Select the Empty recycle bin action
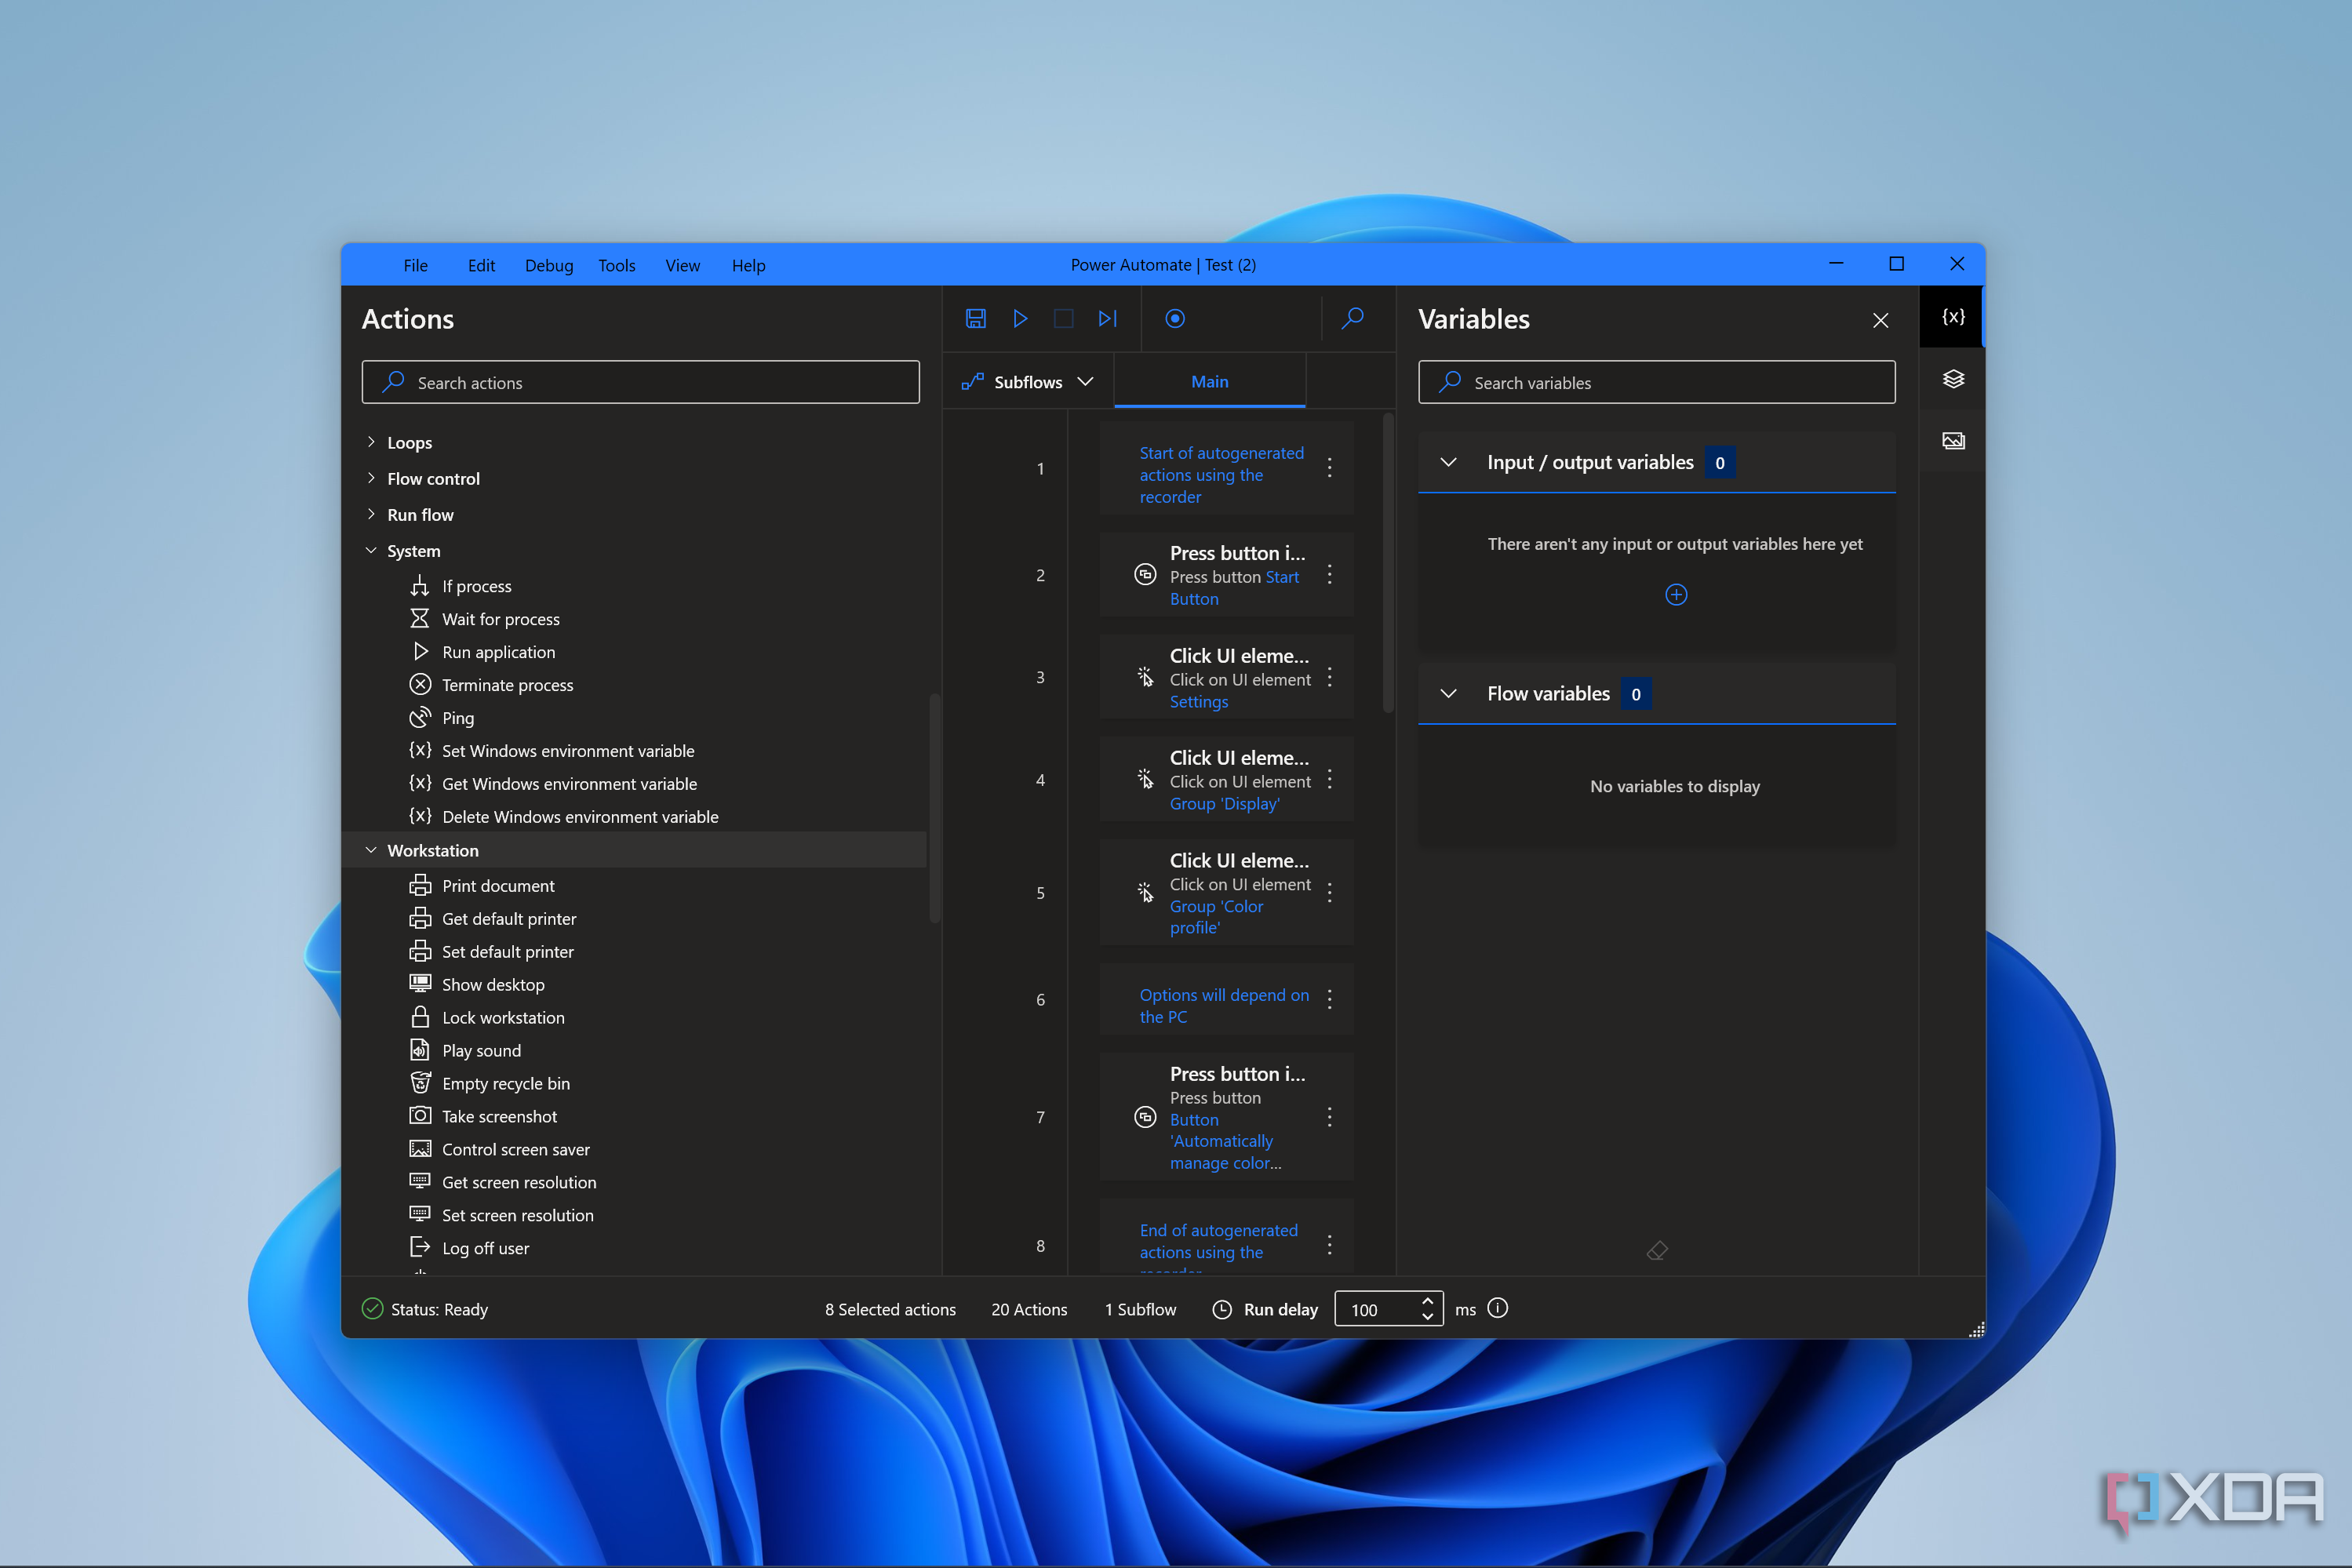 click(x=506, y=1083)
